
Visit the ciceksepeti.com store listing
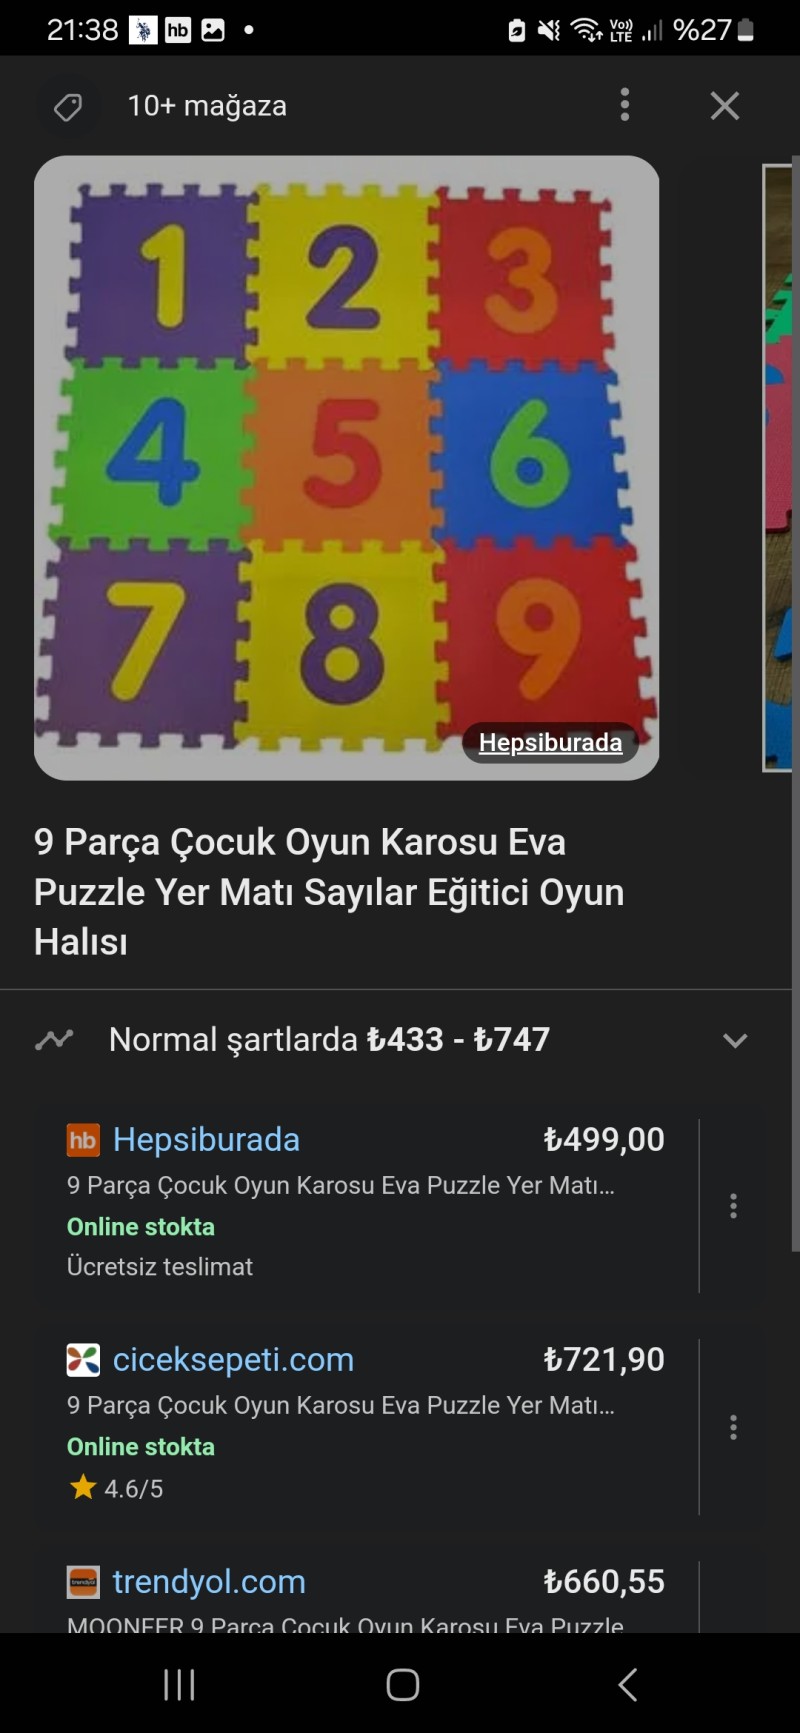coord(233,1359)
